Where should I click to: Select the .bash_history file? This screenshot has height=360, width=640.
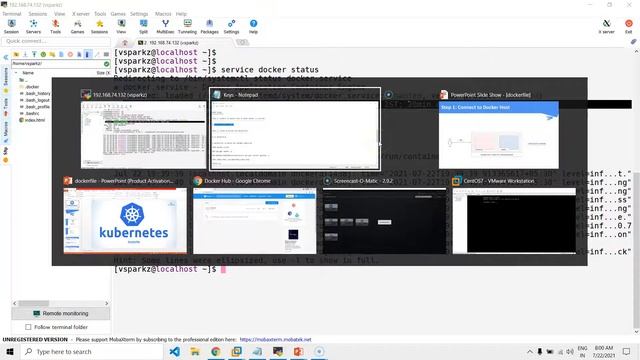(35, 93)
